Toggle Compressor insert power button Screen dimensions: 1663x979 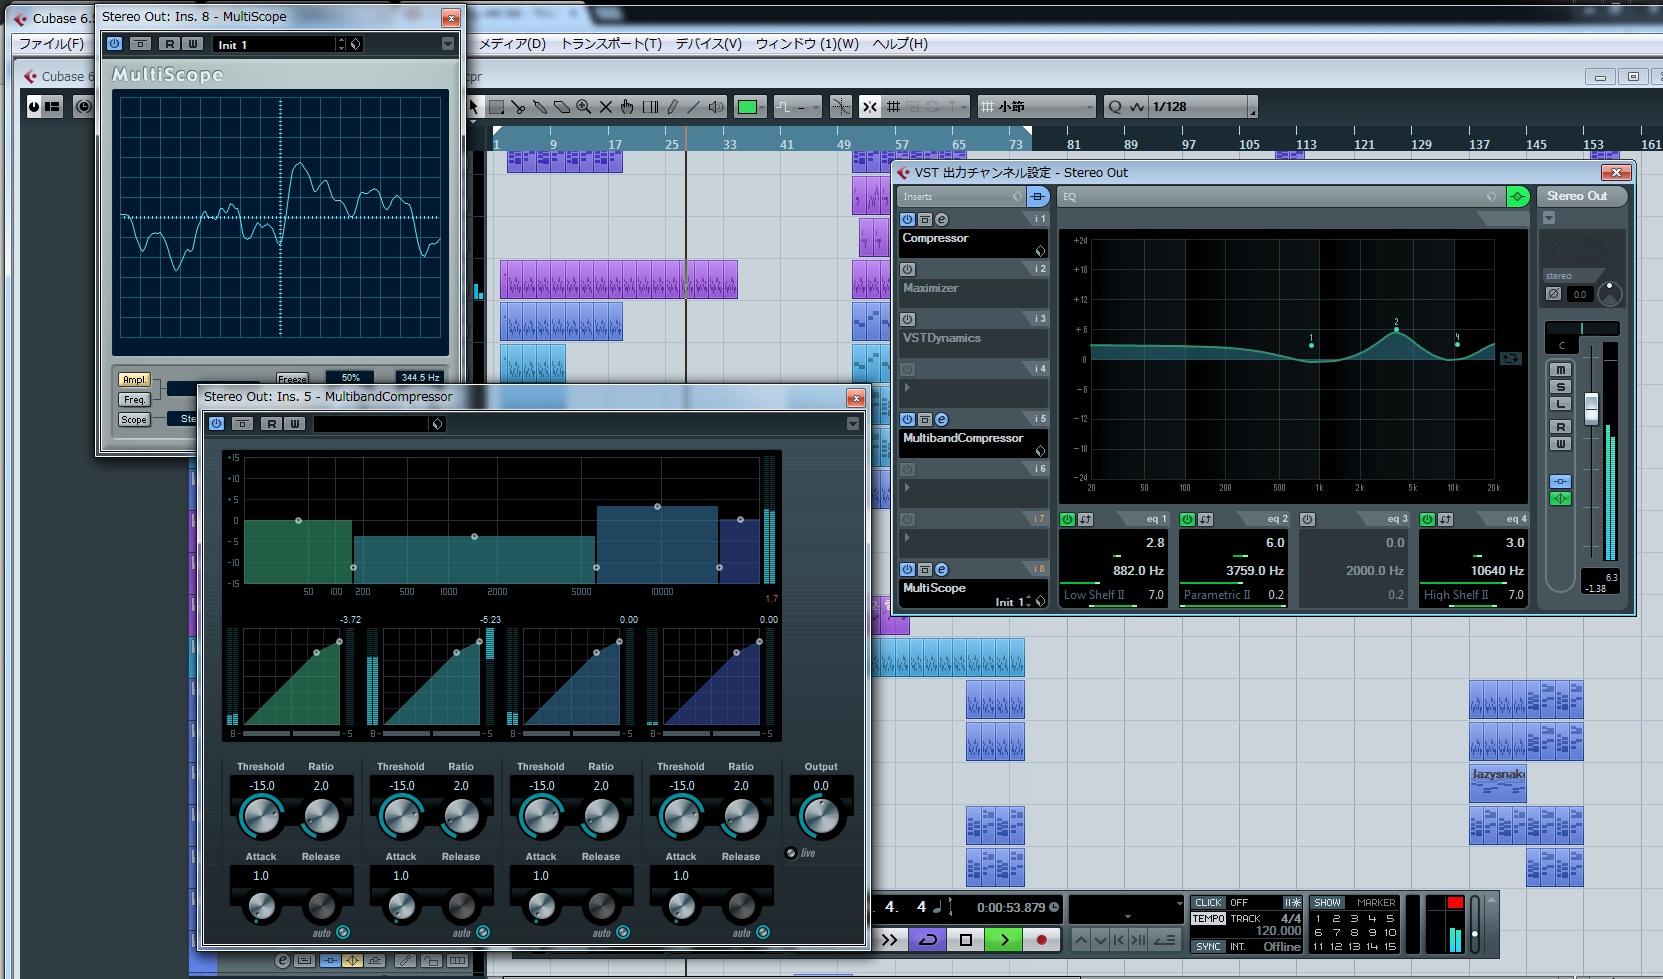[908, 219]
